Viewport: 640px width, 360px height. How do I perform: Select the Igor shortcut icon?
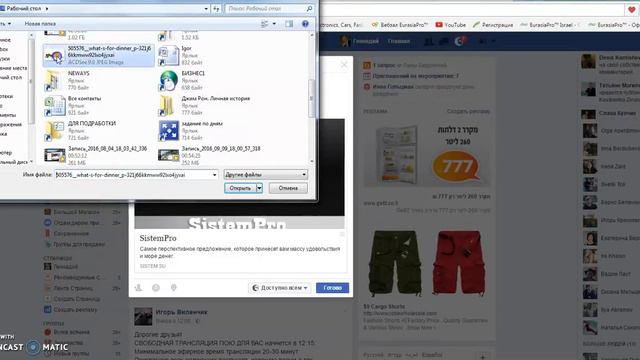168,56
